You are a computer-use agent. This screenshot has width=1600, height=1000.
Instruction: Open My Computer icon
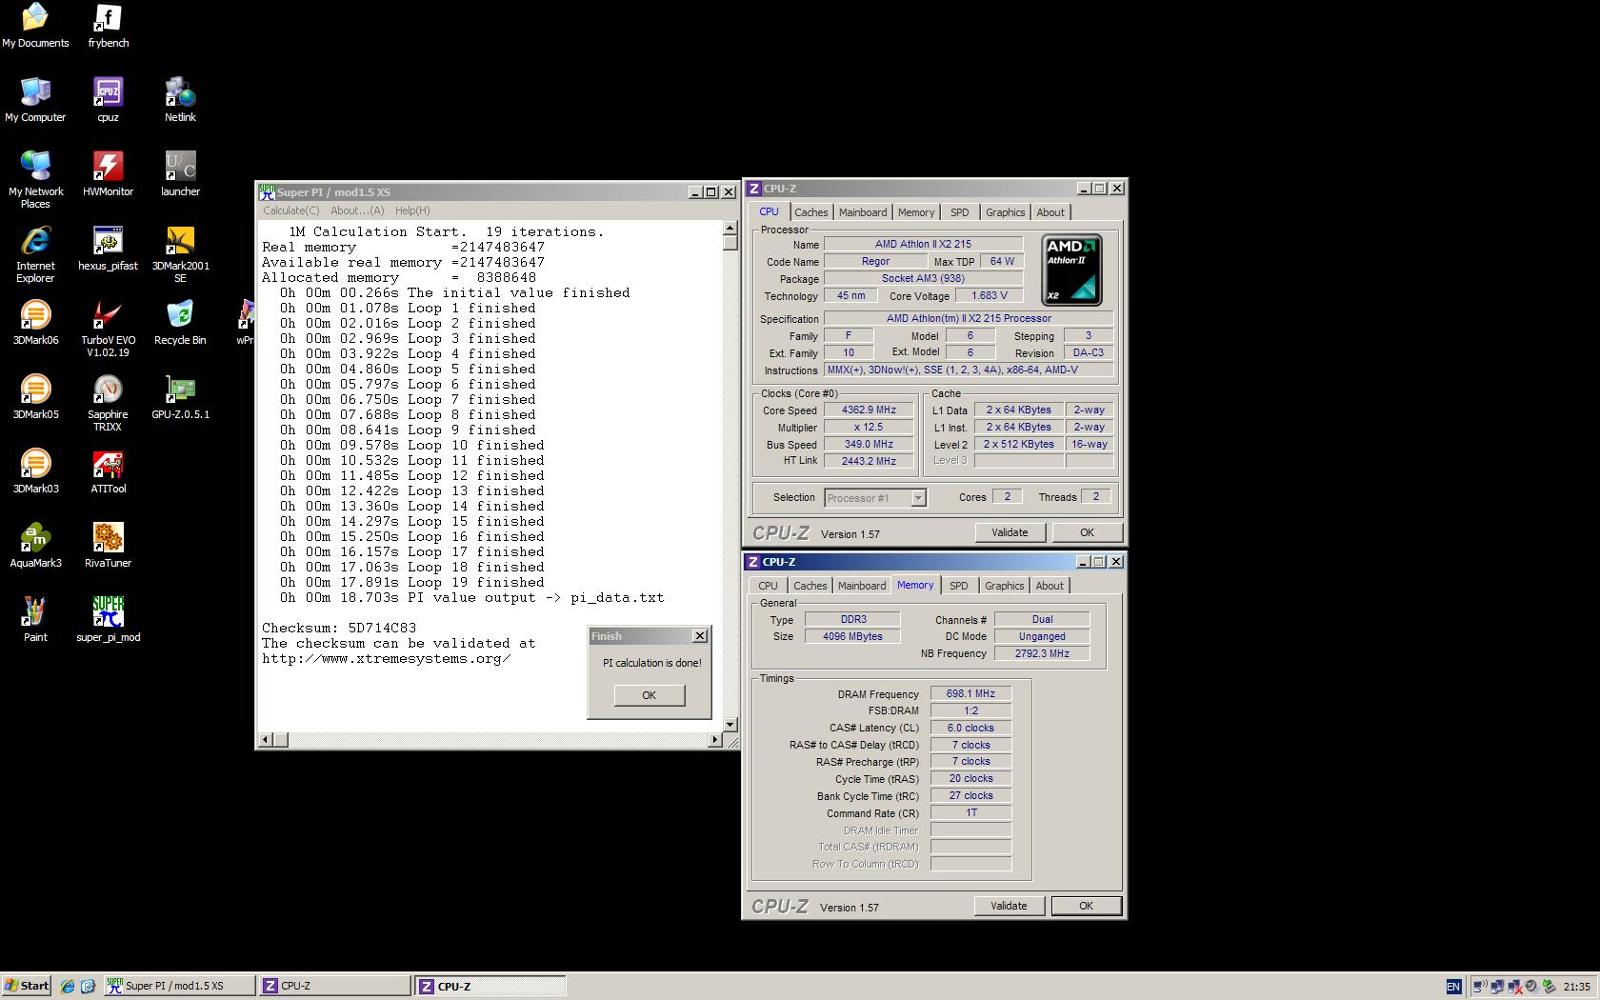(x=35, y=100)
